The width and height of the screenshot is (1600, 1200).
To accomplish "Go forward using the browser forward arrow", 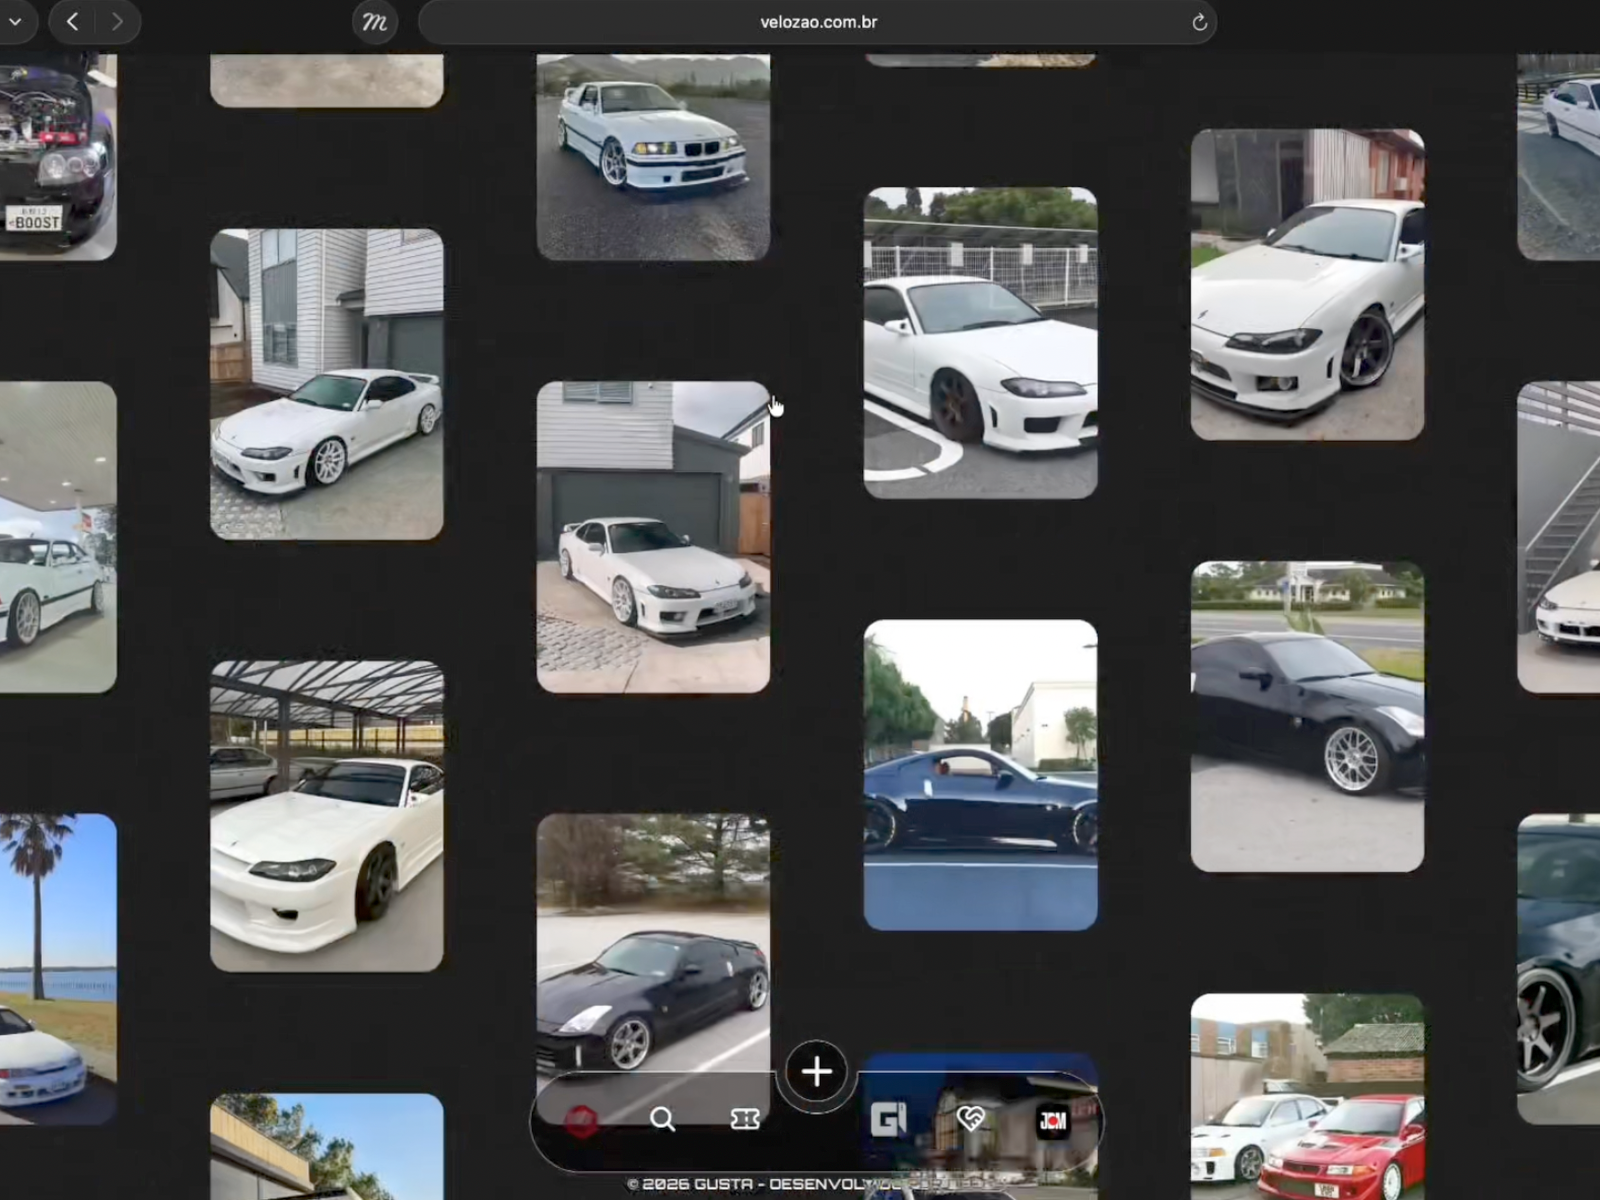I will point(117,22).
